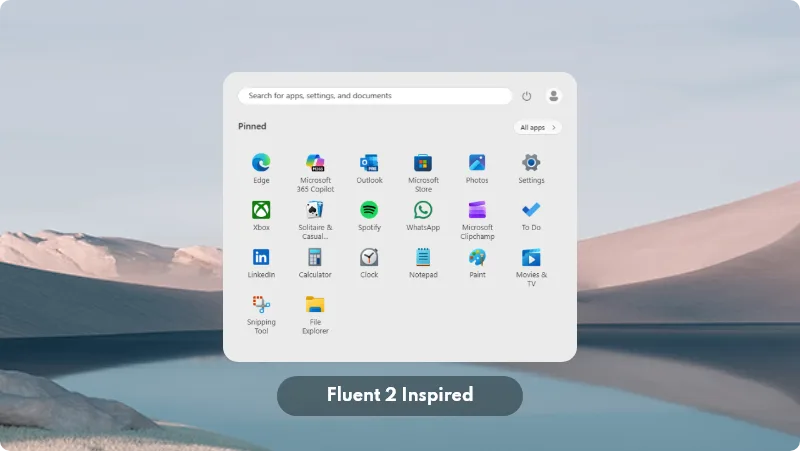Image resolution: width=800 pixels, height=451 pixels.
Task: Launch the Photos app
Action: (x=477, y=163)
